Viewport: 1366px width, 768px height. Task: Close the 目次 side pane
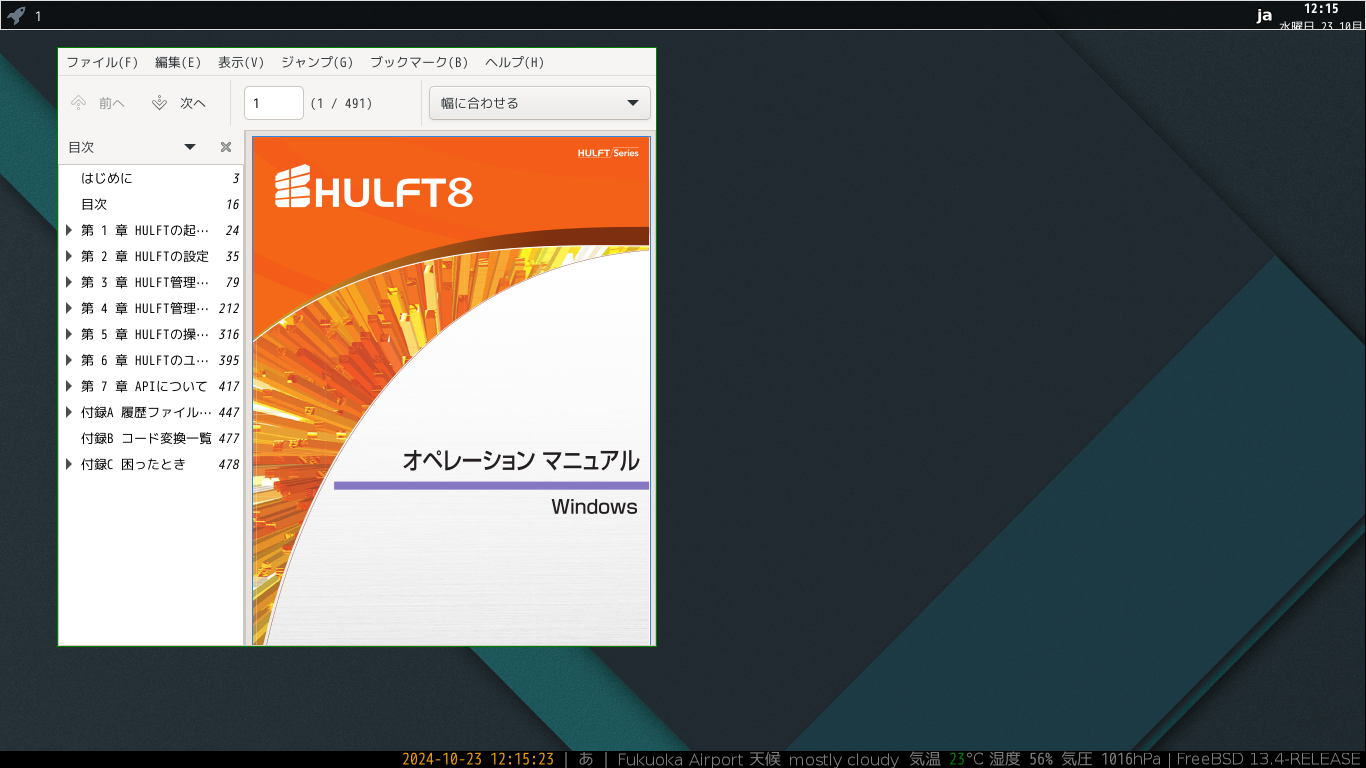(x=226, y=147)
